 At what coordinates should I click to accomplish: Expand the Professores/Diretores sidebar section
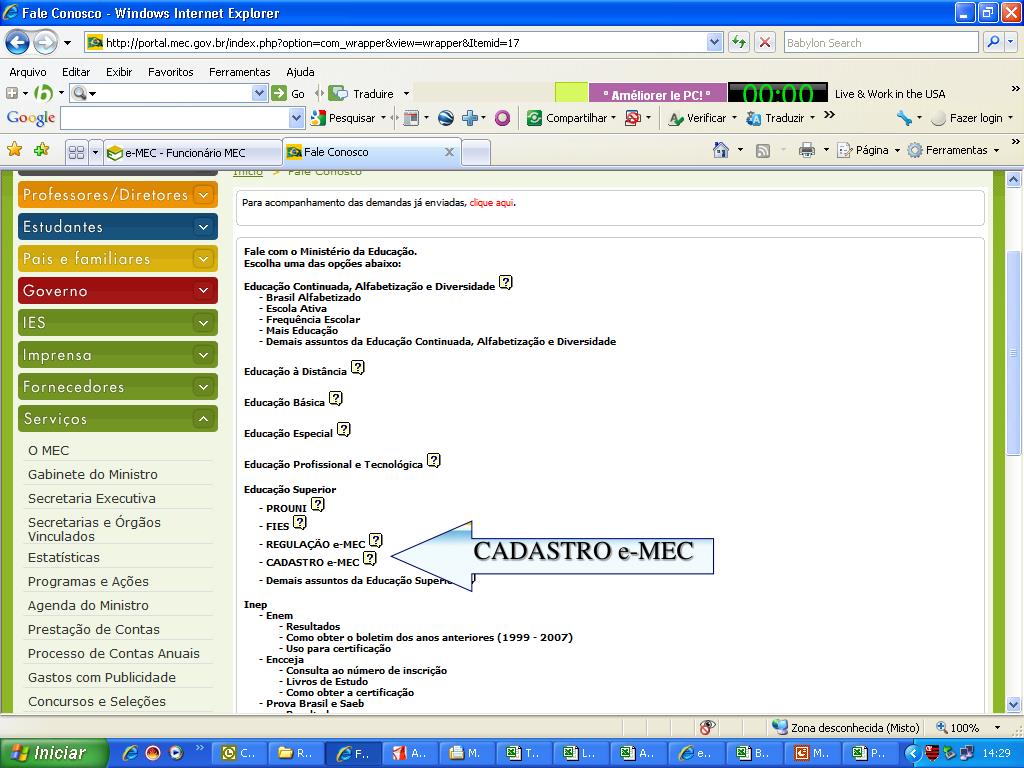click(x=118, y=195)
